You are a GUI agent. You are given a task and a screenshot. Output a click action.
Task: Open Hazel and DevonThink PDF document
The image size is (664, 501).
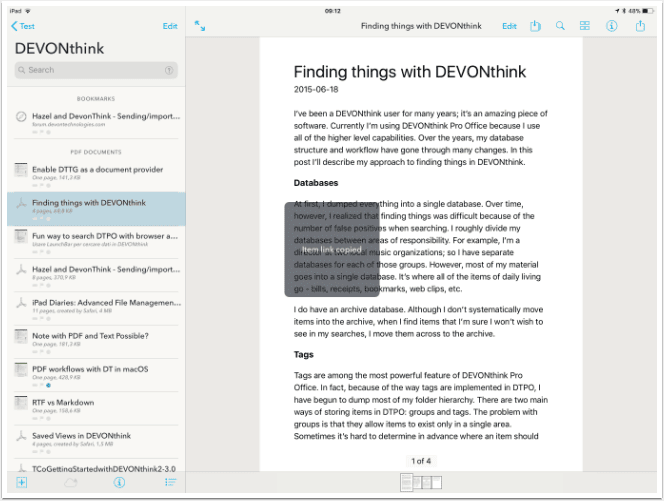97,276
